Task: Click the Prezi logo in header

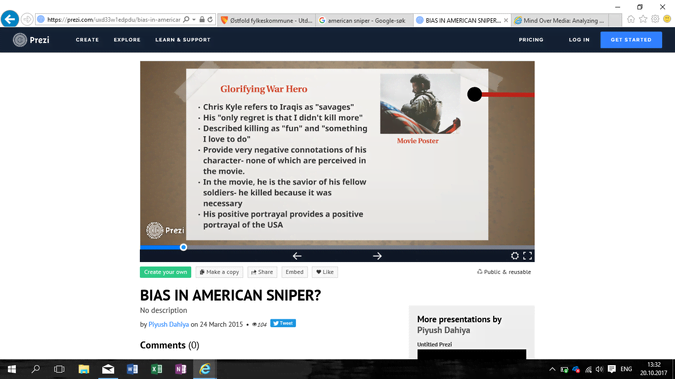Action: (31, 40)
